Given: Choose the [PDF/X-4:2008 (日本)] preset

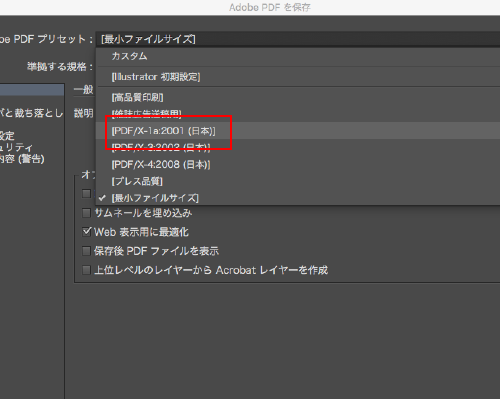Looking at the screenshot, I should point(298,164).
